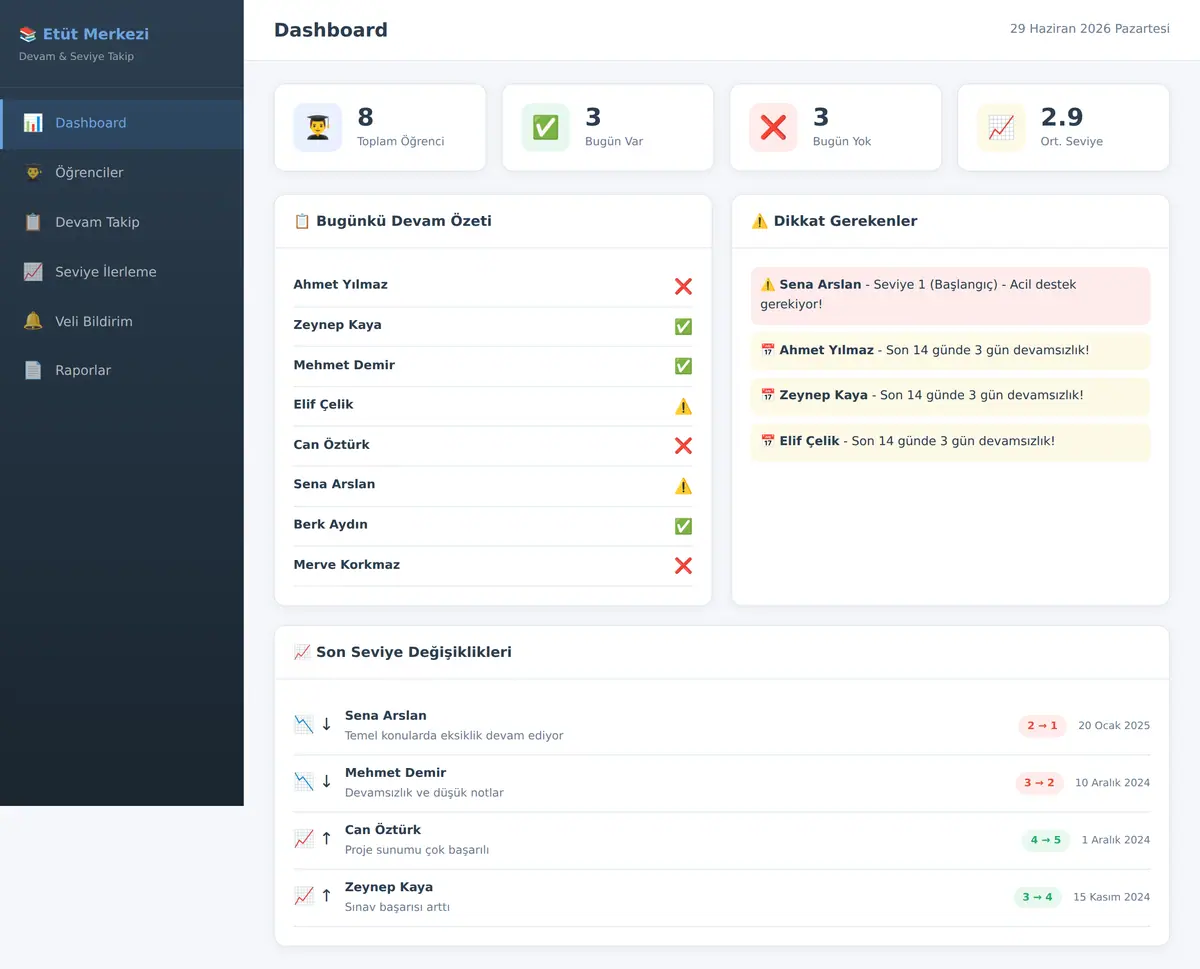The height and width of the screenshot is (969, 1200).
Task: Click Mehmet Demir's green present icon
Action: 683,366
